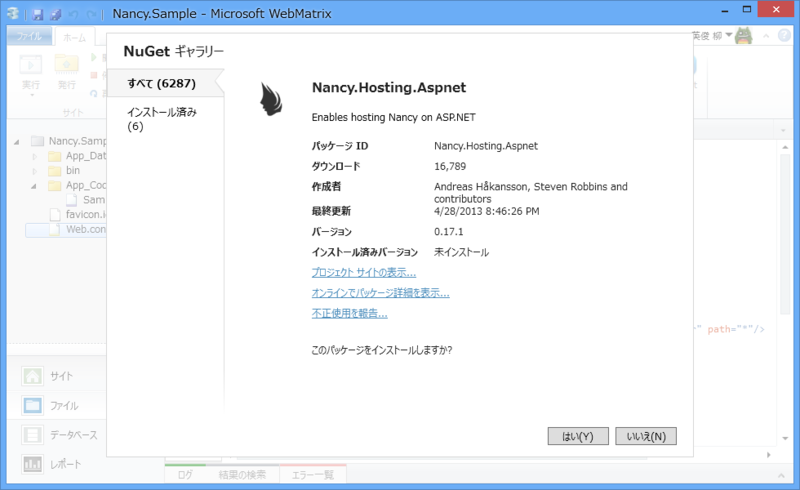Expand the bin folder node
The height and width of the screenshot is (490, 800).
coord(34,171)
